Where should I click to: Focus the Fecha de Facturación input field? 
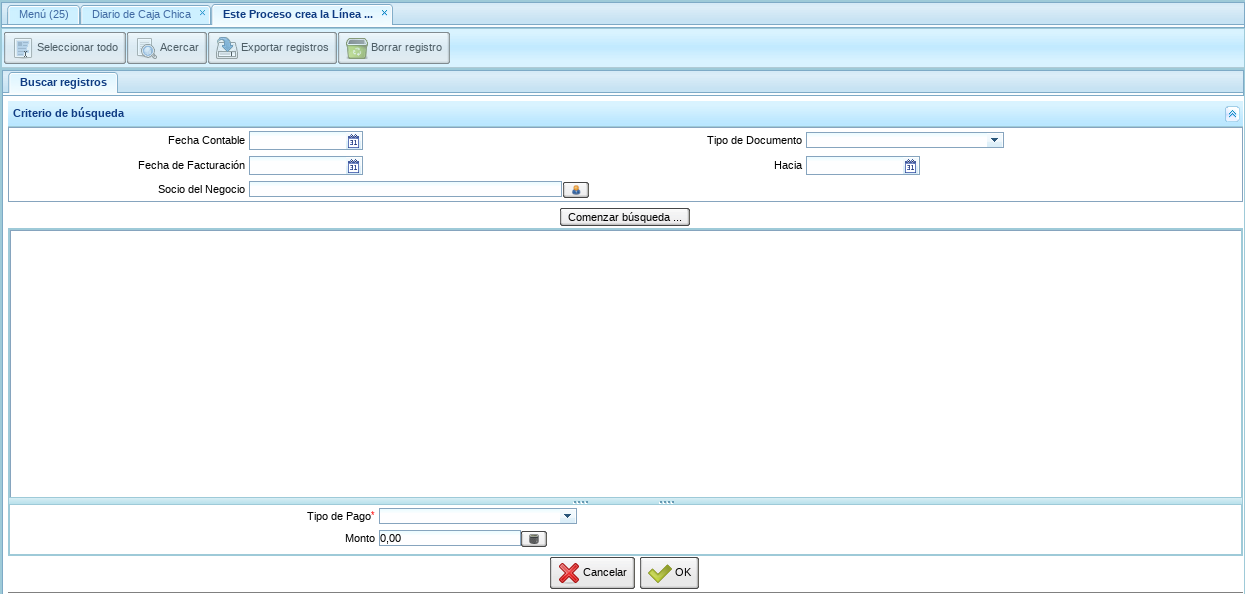click(x=297, y=166)
